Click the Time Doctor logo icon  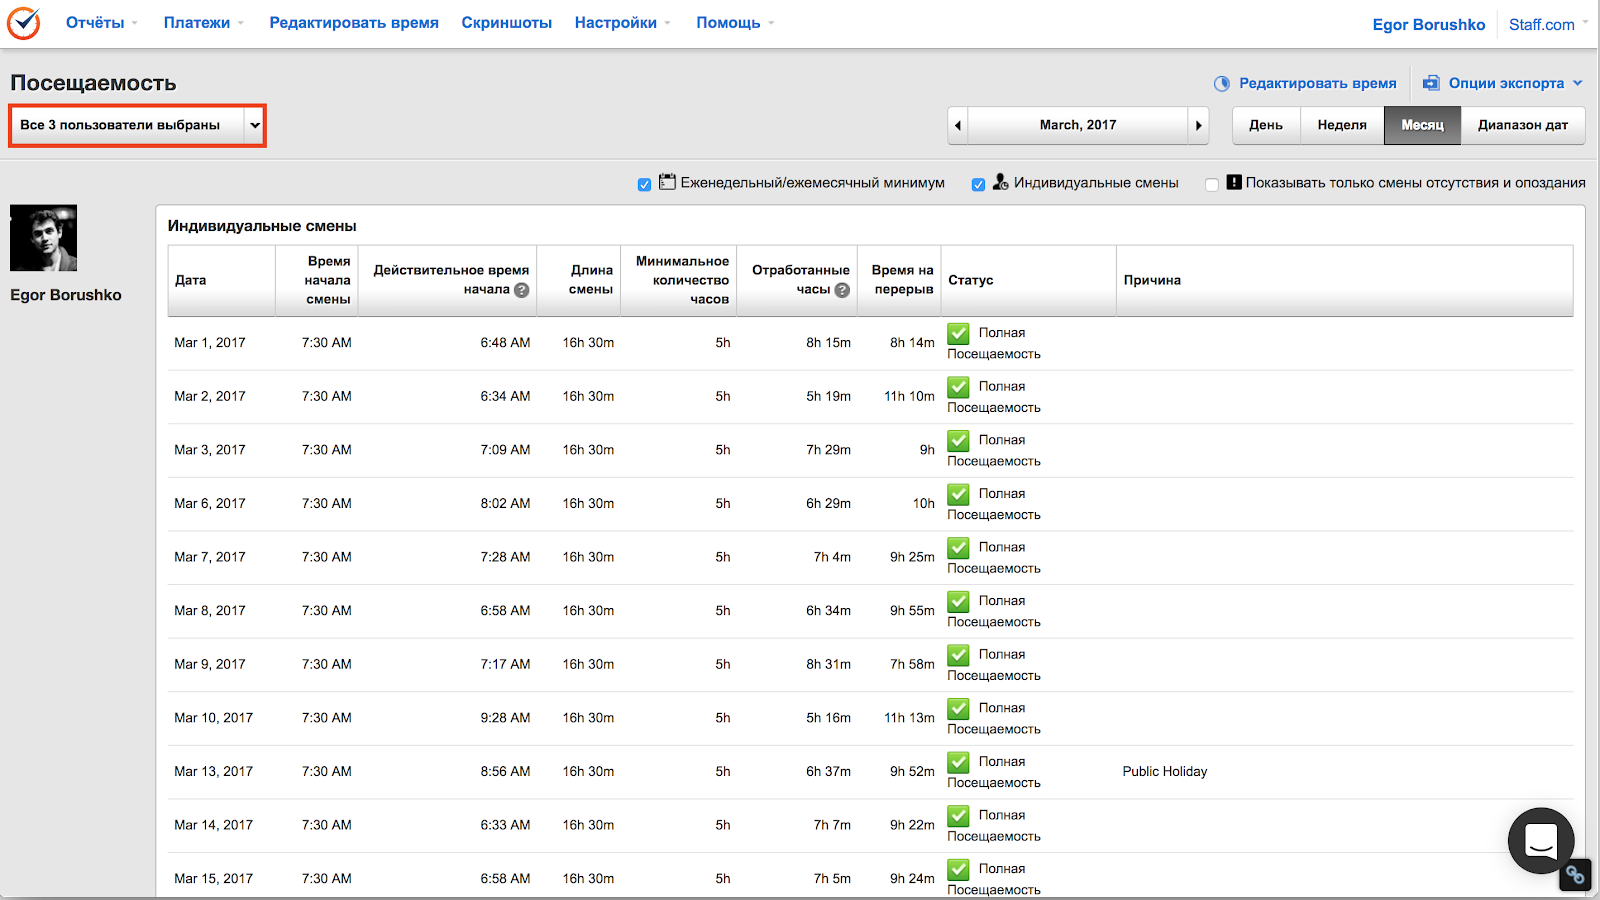pyautogui.click(x=23, y=22)
